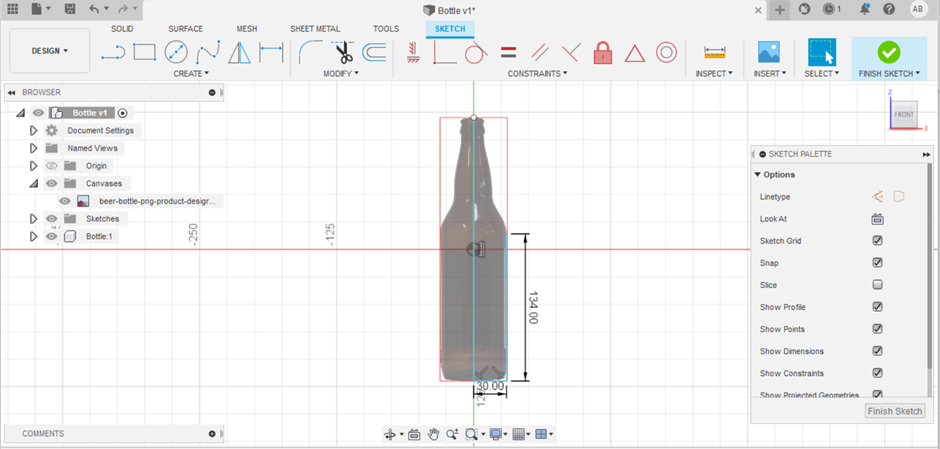Collapse the Options section in Sketch Palette
Viewport: 940px width, 449px height.
coord(757,174)
